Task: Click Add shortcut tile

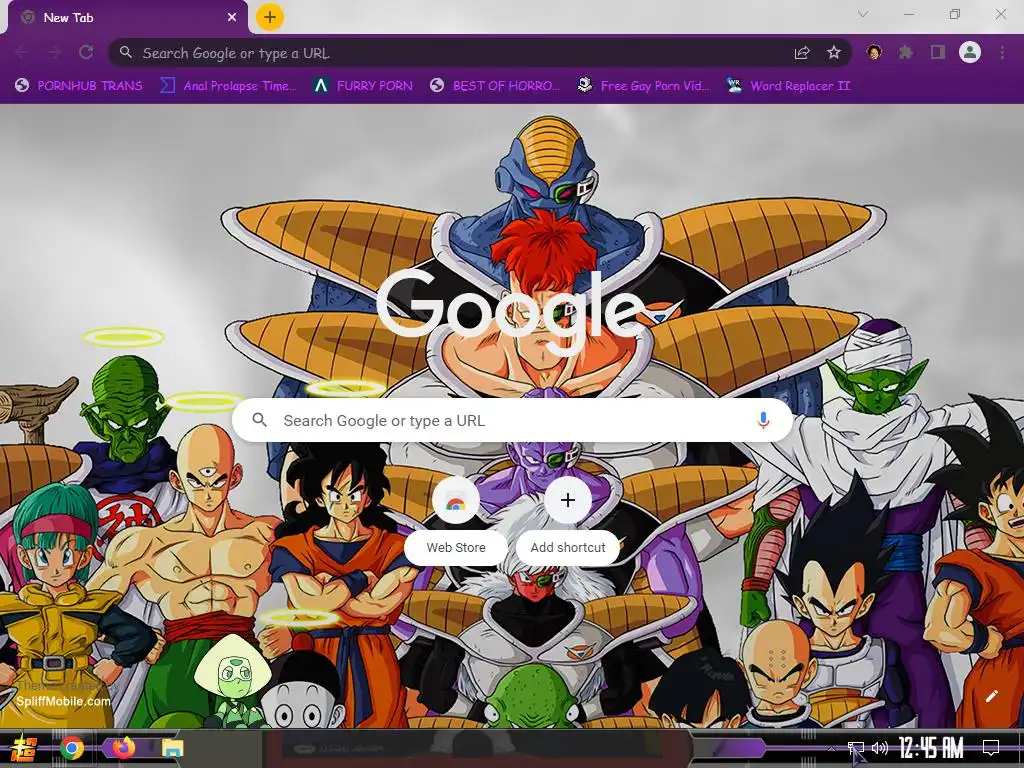Action: [x=568, y=520]
